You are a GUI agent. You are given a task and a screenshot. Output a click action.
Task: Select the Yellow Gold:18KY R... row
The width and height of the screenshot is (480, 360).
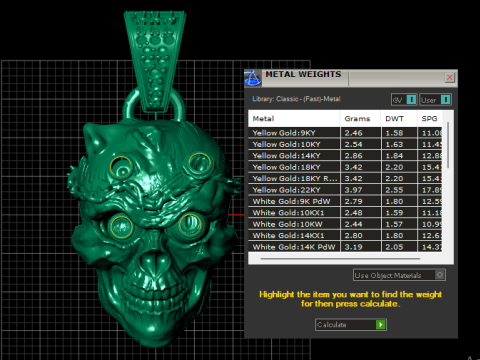345,178
